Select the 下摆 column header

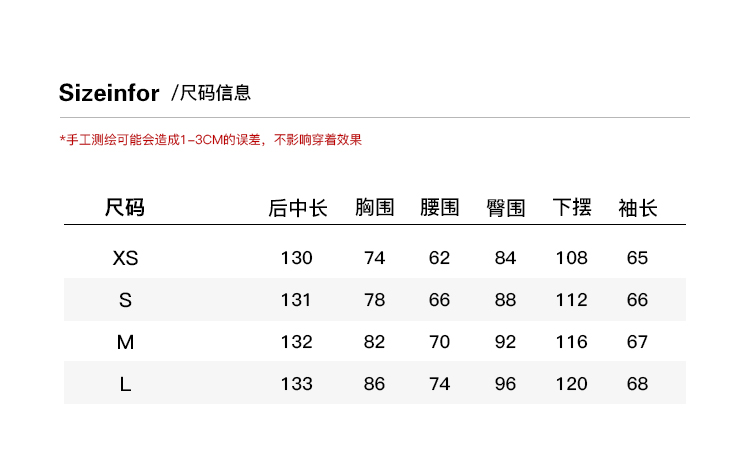[572, 208]
